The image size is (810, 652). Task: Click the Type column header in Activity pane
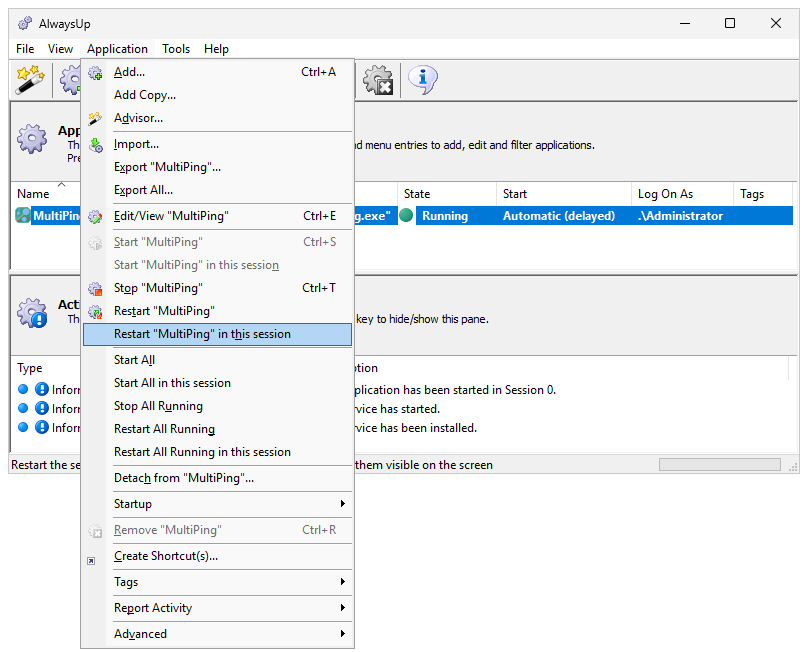(x=46, y=368)
